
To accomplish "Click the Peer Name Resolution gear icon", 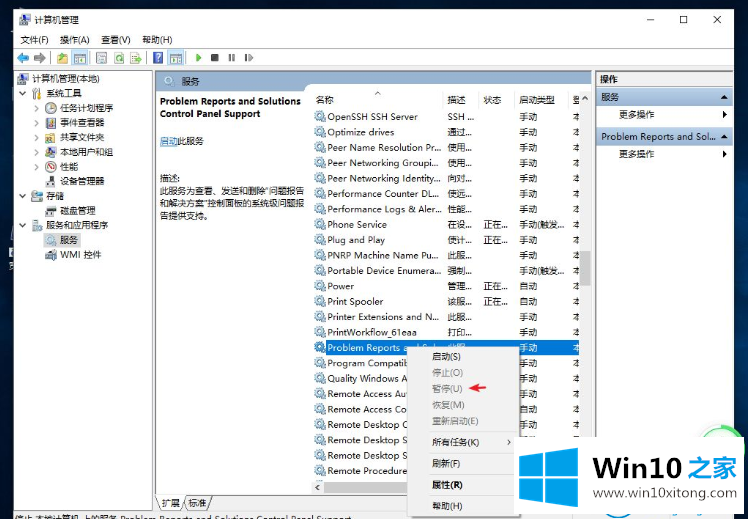I will (320, 147).
